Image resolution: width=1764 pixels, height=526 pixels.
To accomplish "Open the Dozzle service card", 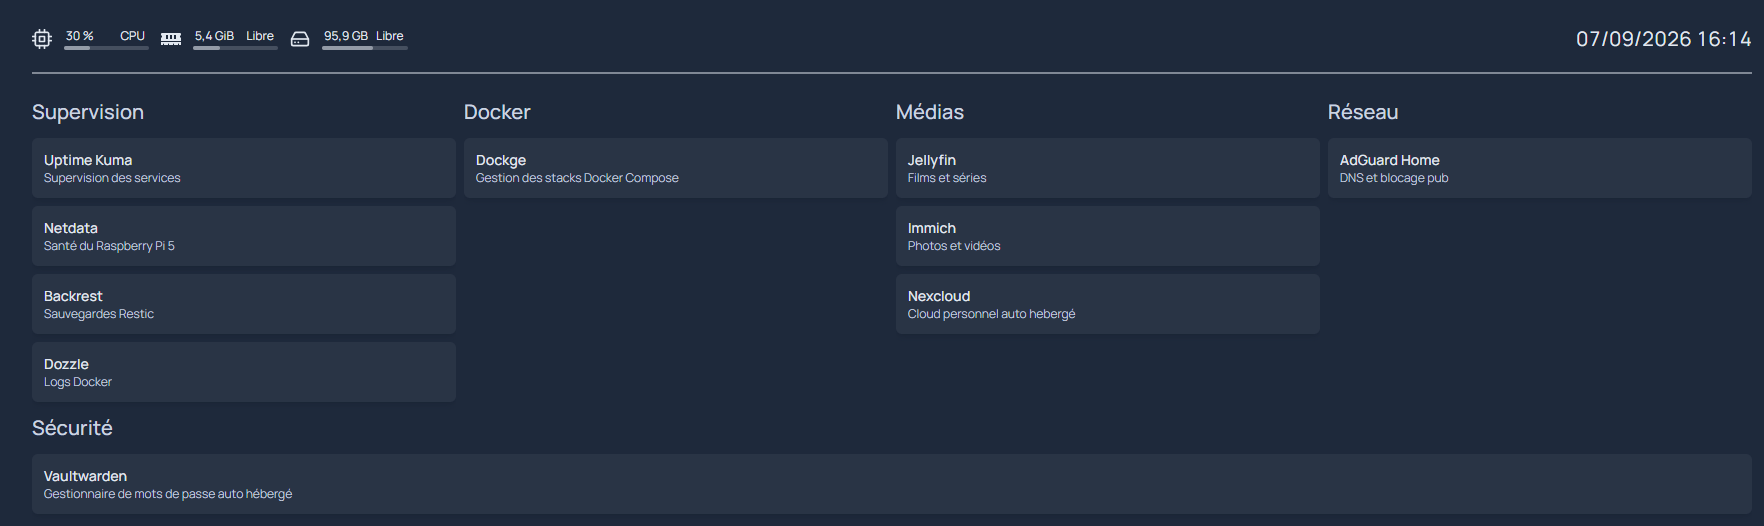I will (x=244, y=372).
